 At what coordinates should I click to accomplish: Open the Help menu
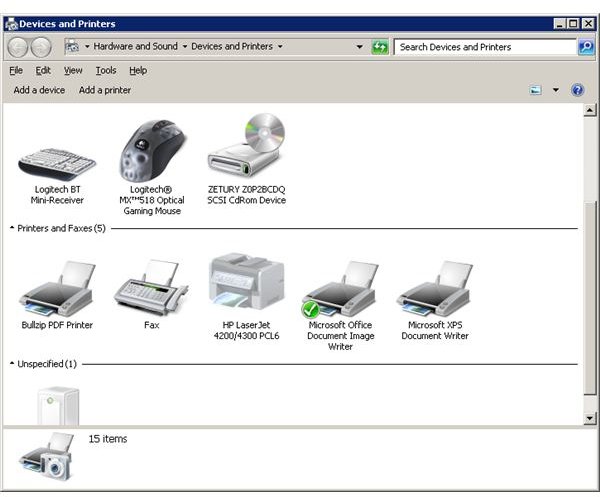138,70
